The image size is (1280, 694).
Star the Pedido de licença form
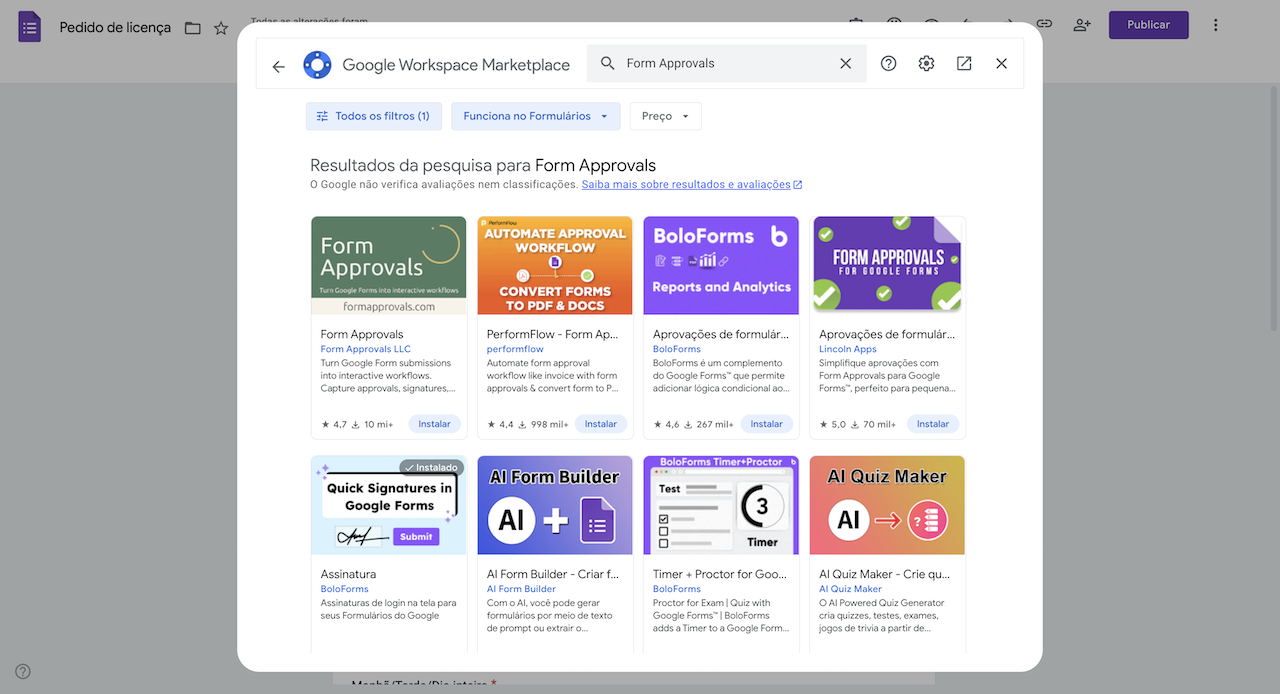[x=221, y=28]
